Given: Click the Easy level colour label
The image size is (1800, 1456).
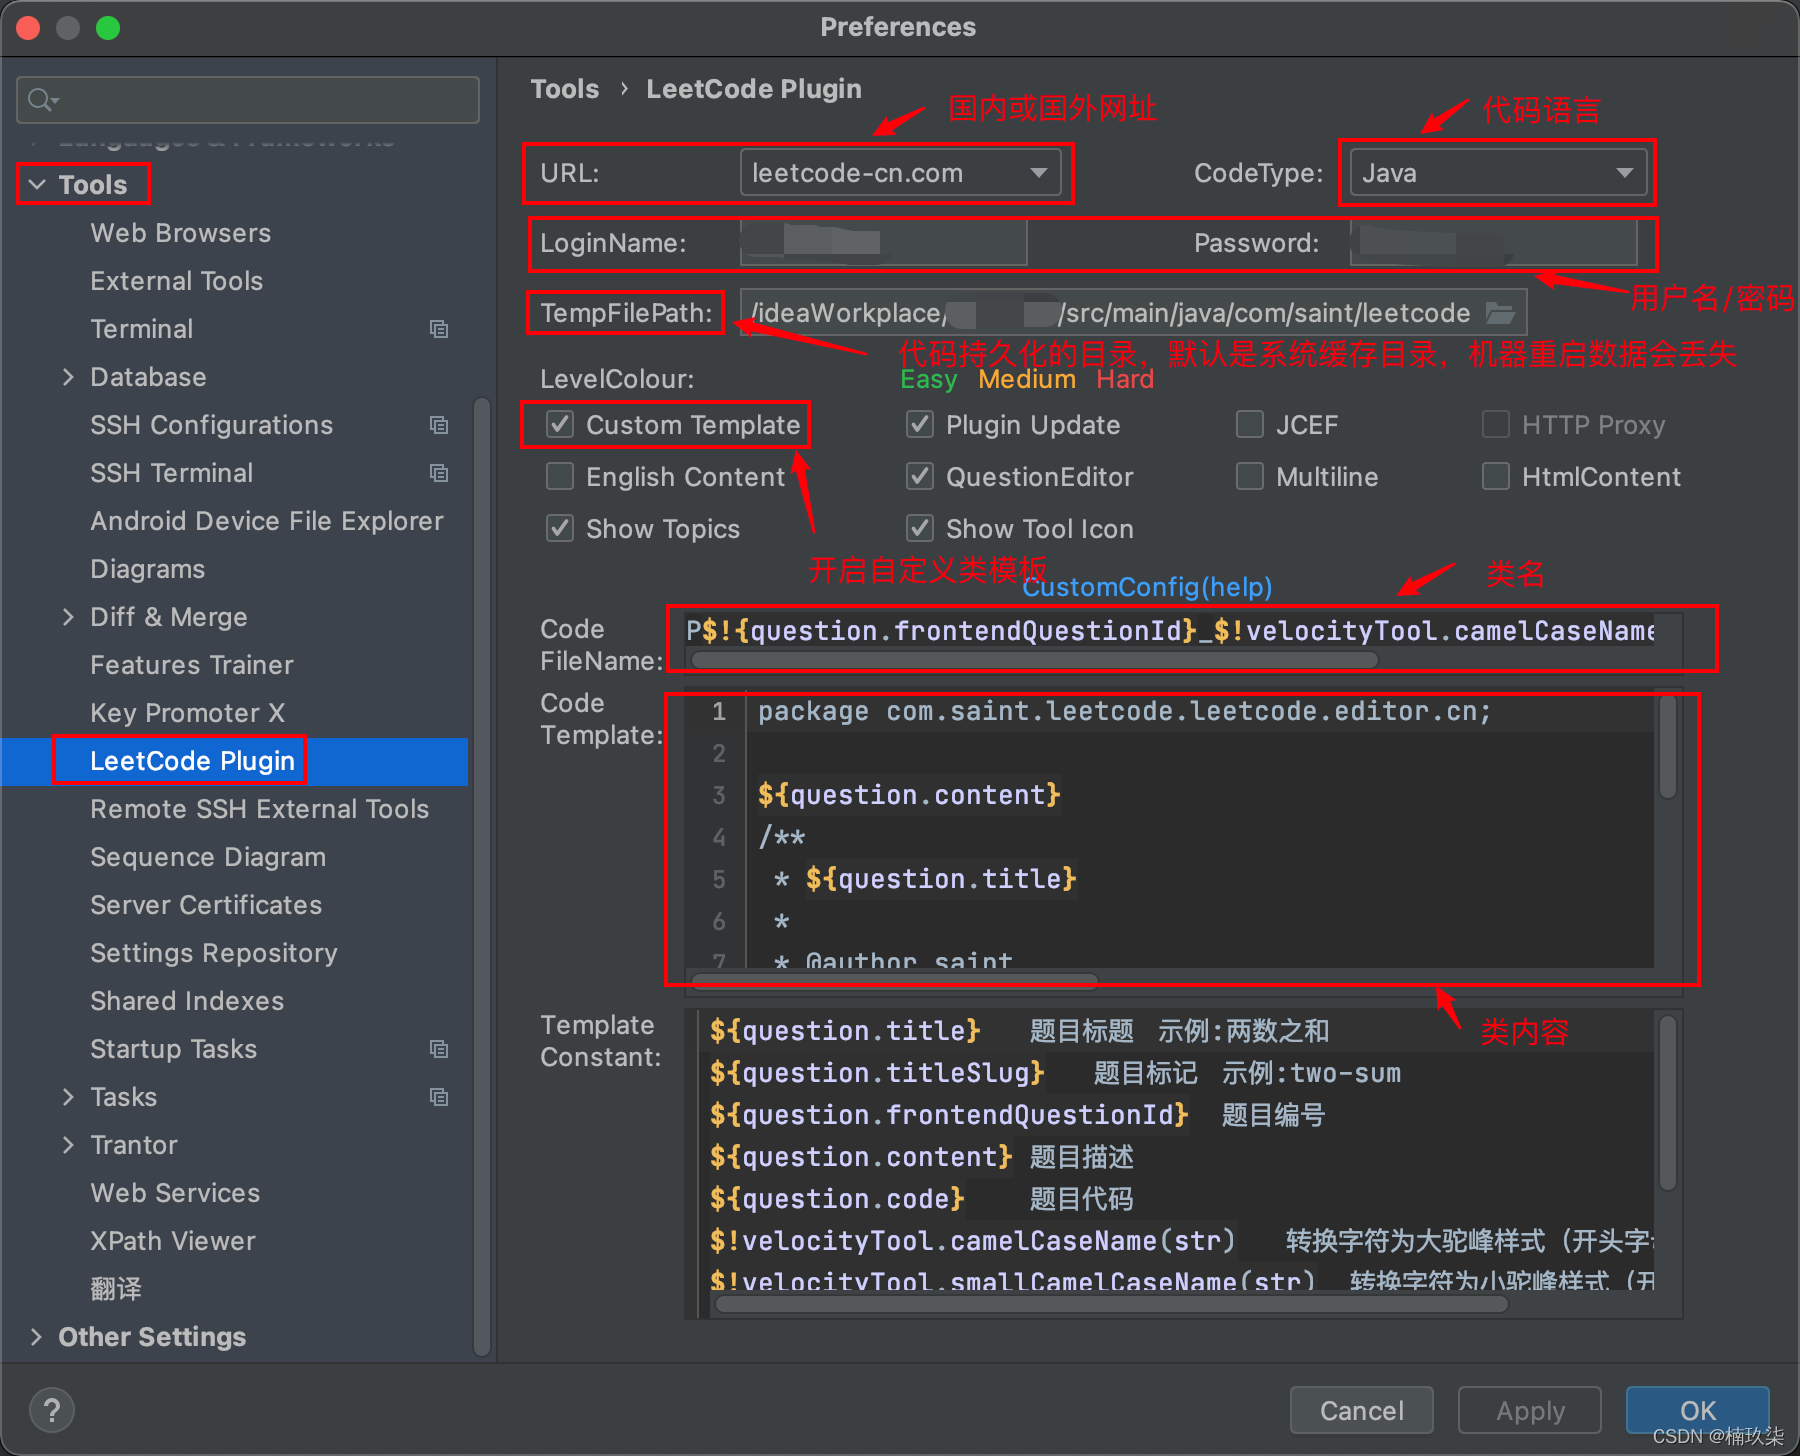Looking at the screenshot, I should pos(928,379).
